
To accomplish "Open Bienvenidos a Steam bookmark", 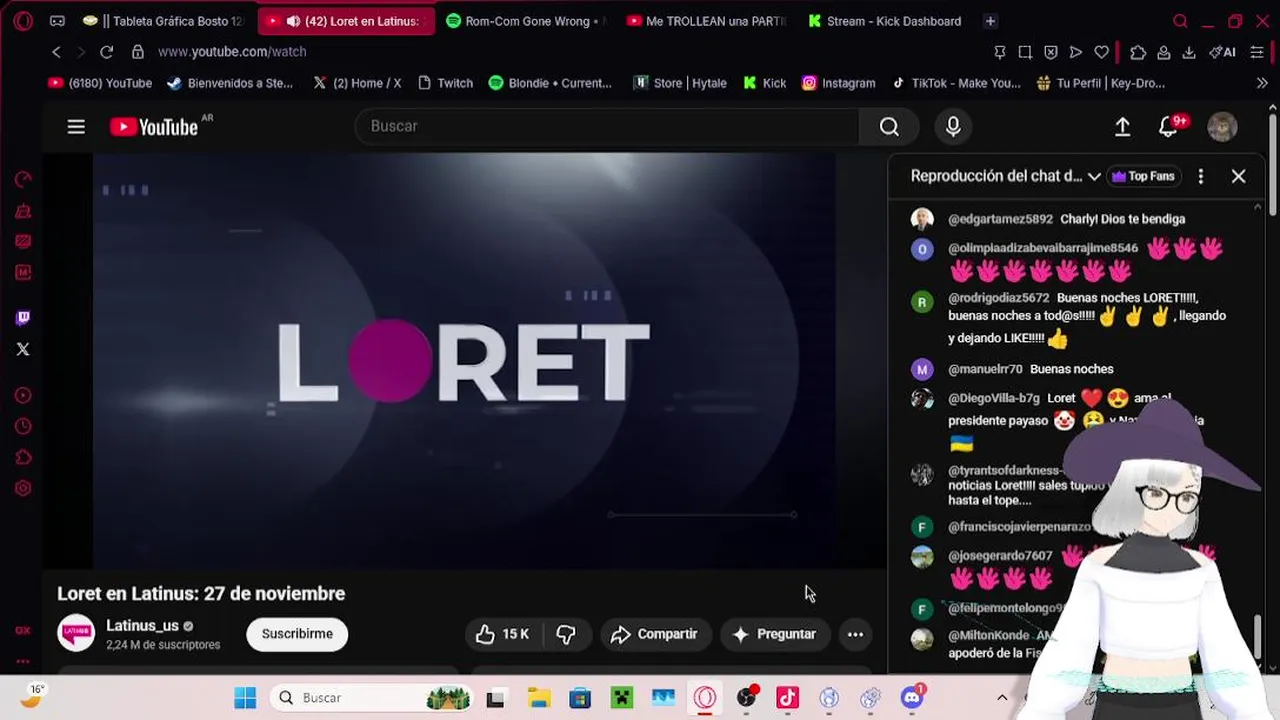I will click(230, 83).
